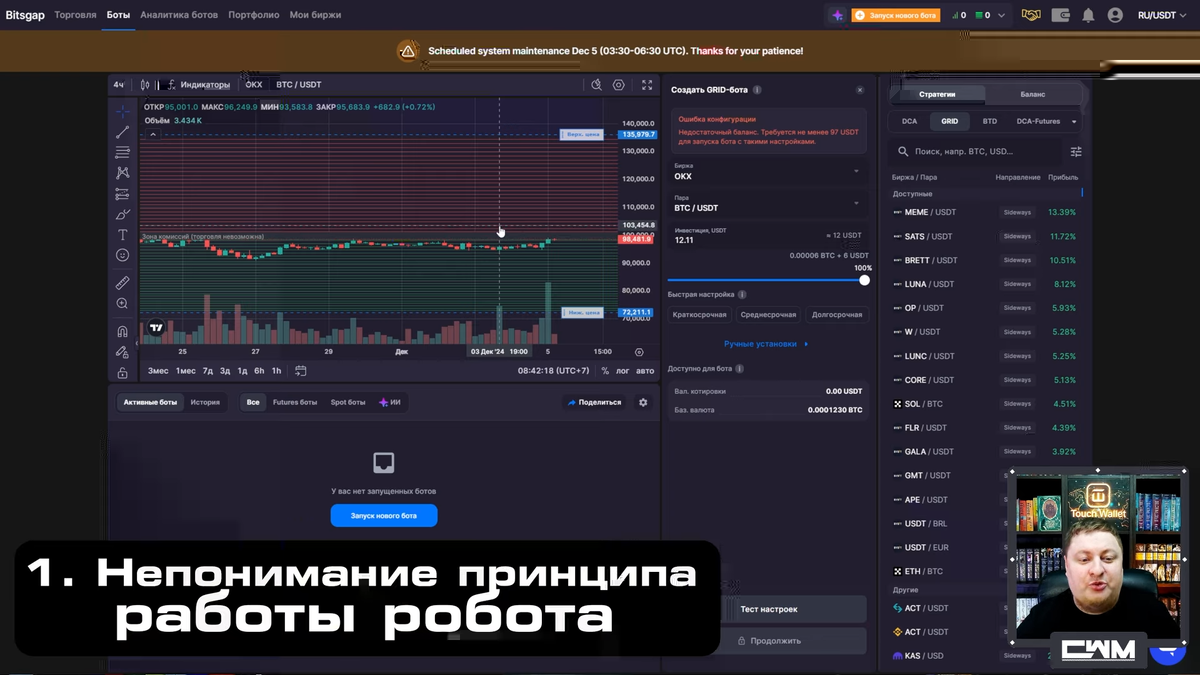Close the Создать GRID-бота panel
This screenshot has width=1200, height=675.
click(860, 90)
